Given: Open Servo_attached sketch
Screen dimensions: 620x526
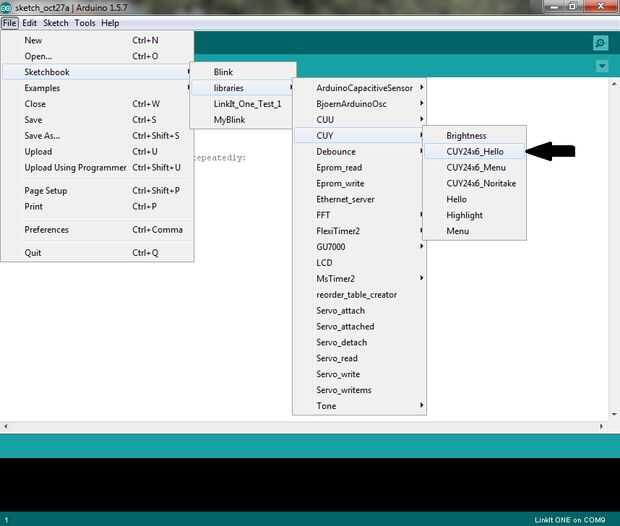Looking at the screenshot, I should coord(359,326).
